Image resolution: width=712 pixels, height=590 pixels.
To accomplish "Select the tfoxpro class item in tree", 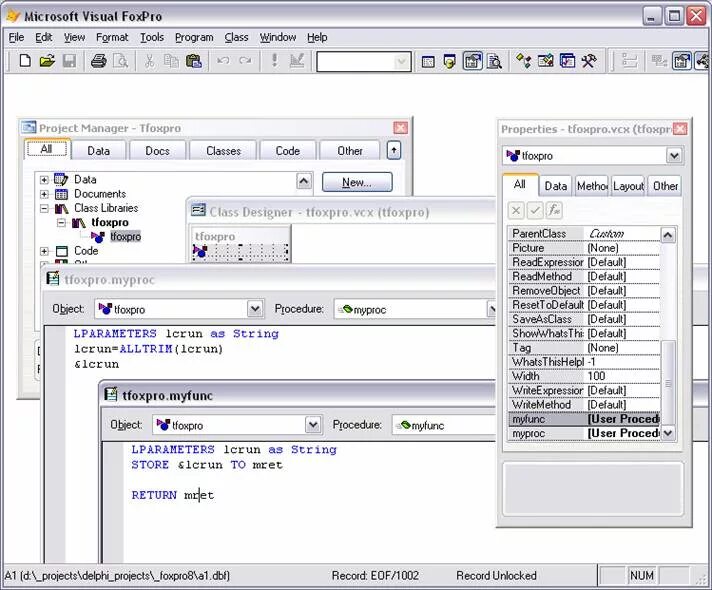I will point(125,237).
